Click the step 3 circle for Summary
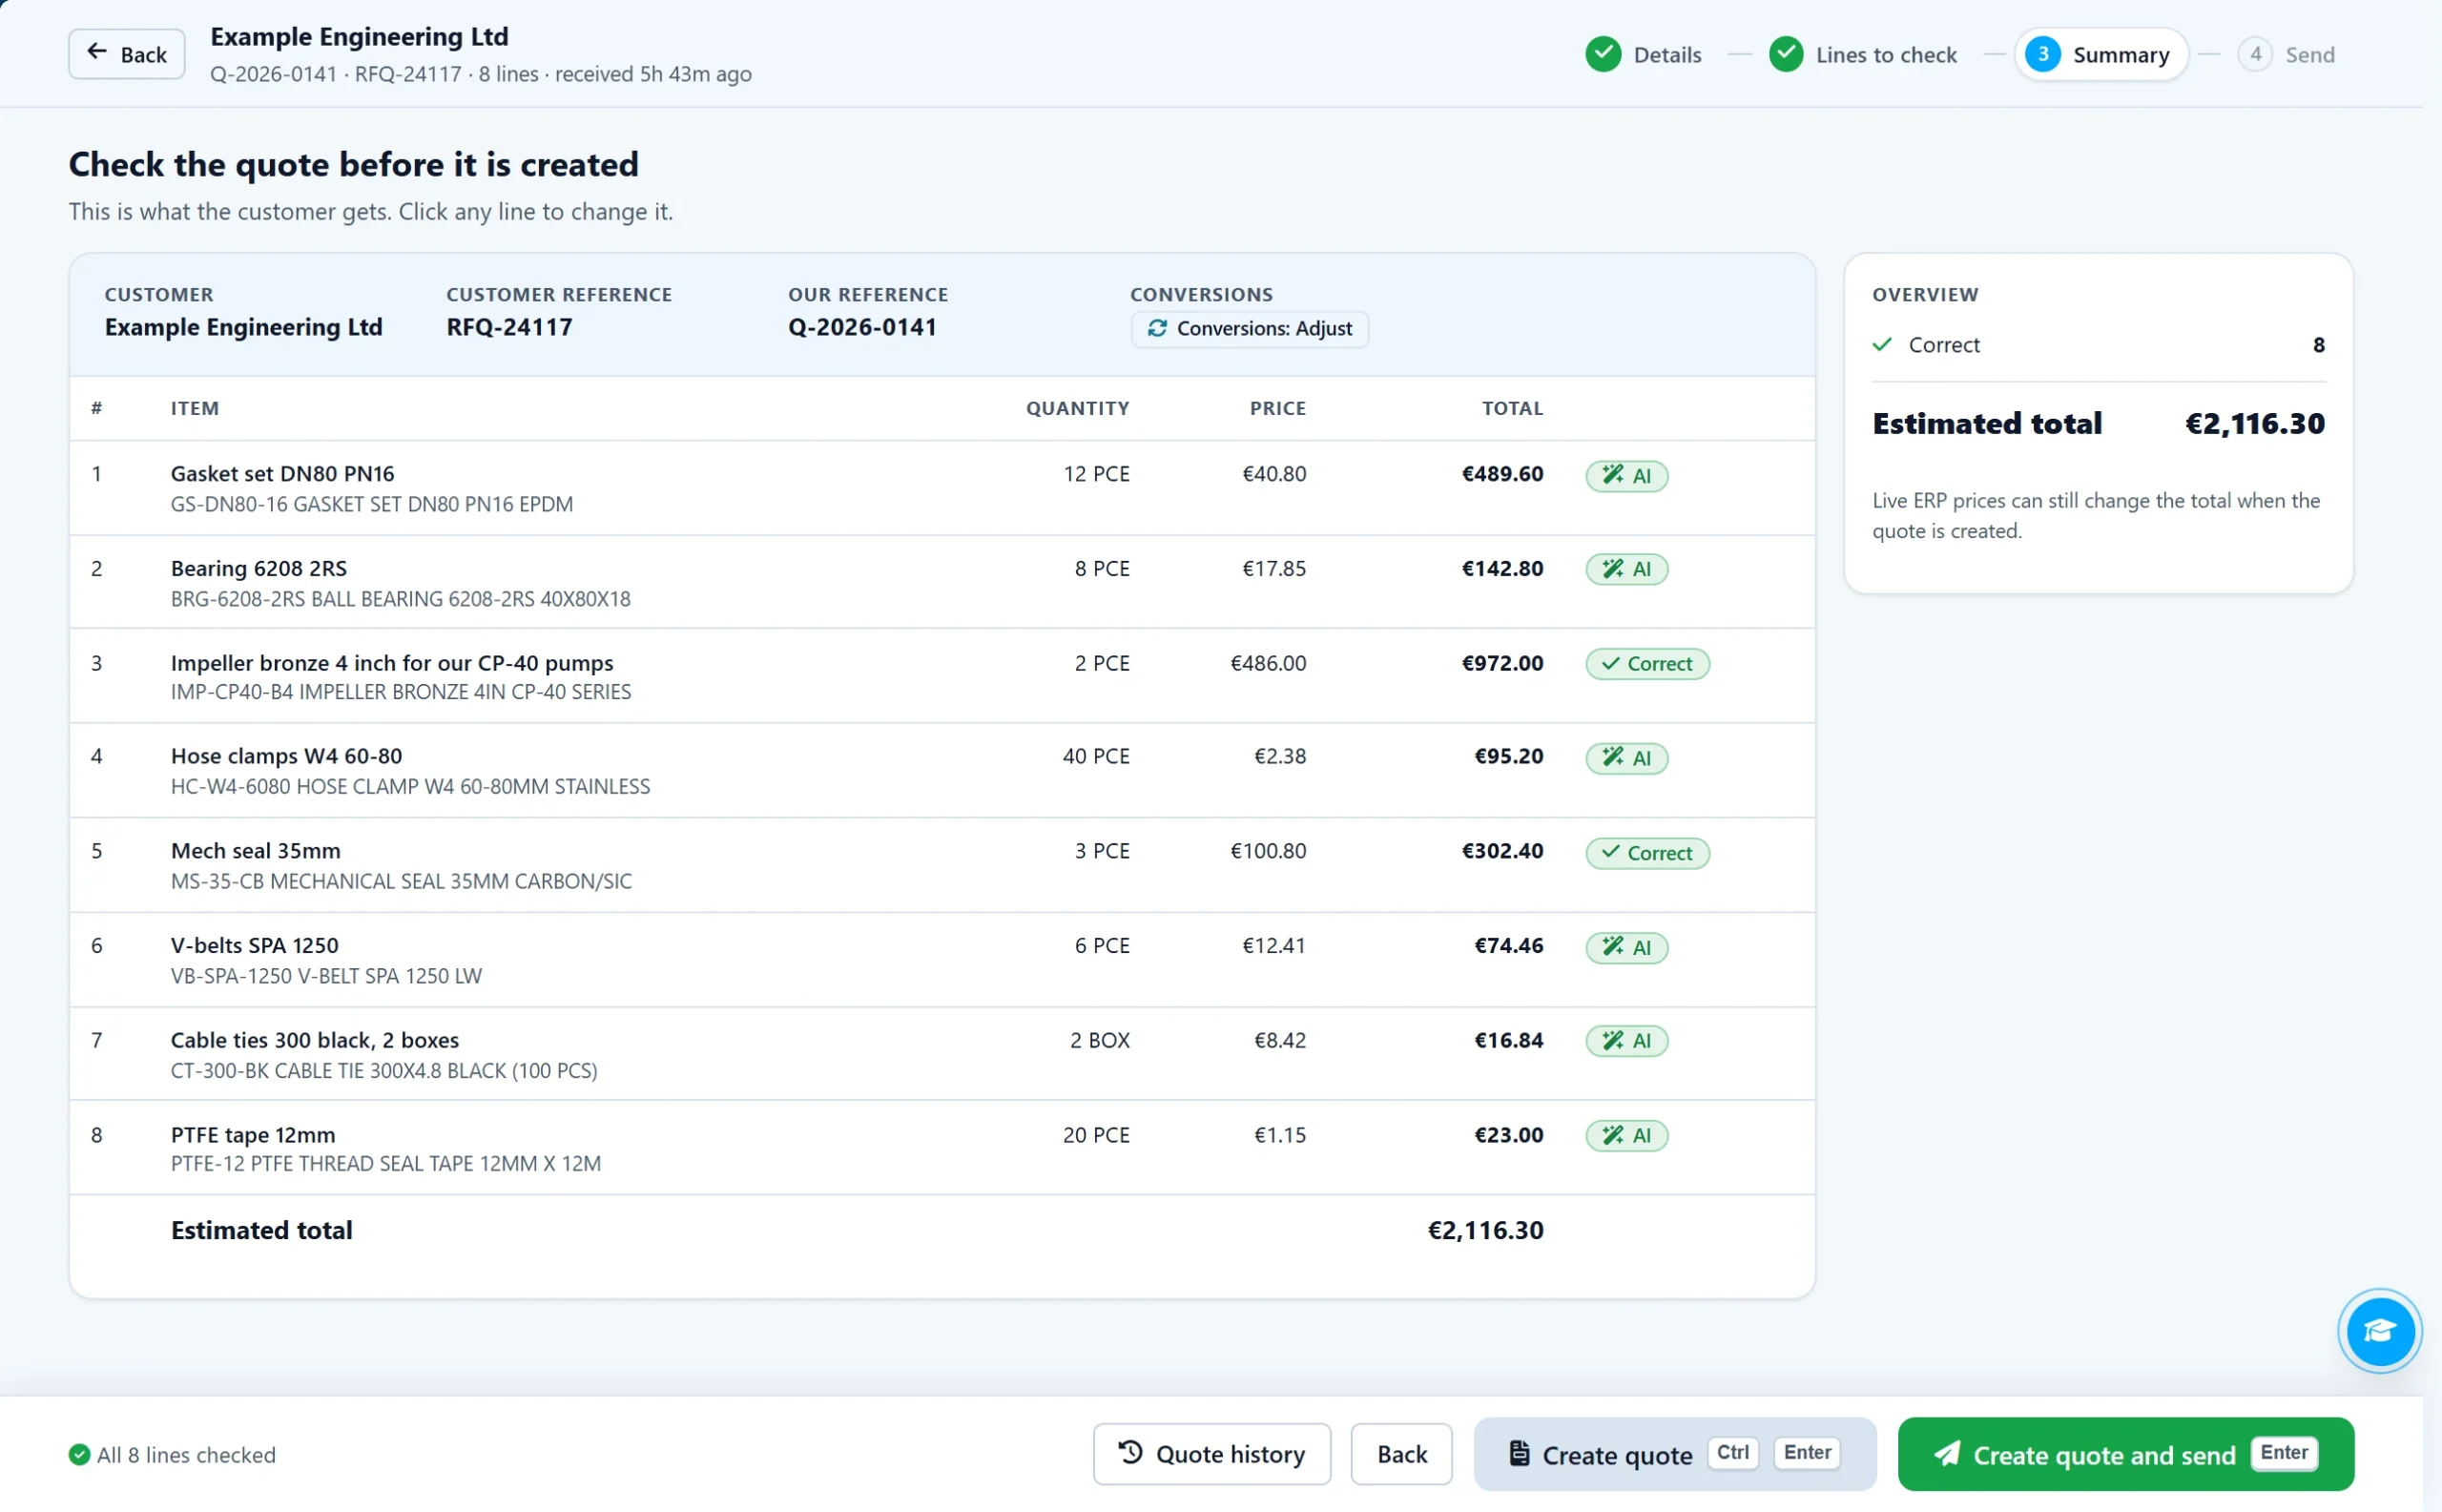Image resolution: width=2442 pixels, height=1512 pixels. [2042, 54]
